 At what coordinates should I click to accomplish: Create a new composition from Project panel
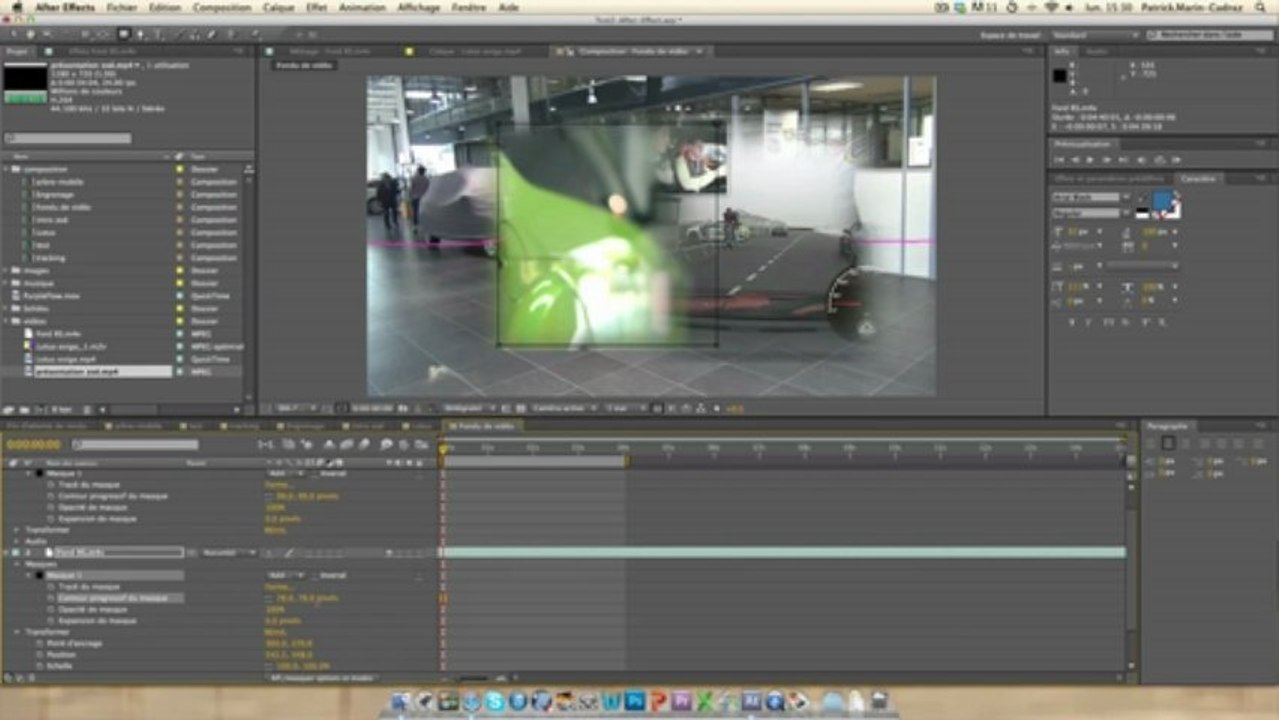point(38,410)
